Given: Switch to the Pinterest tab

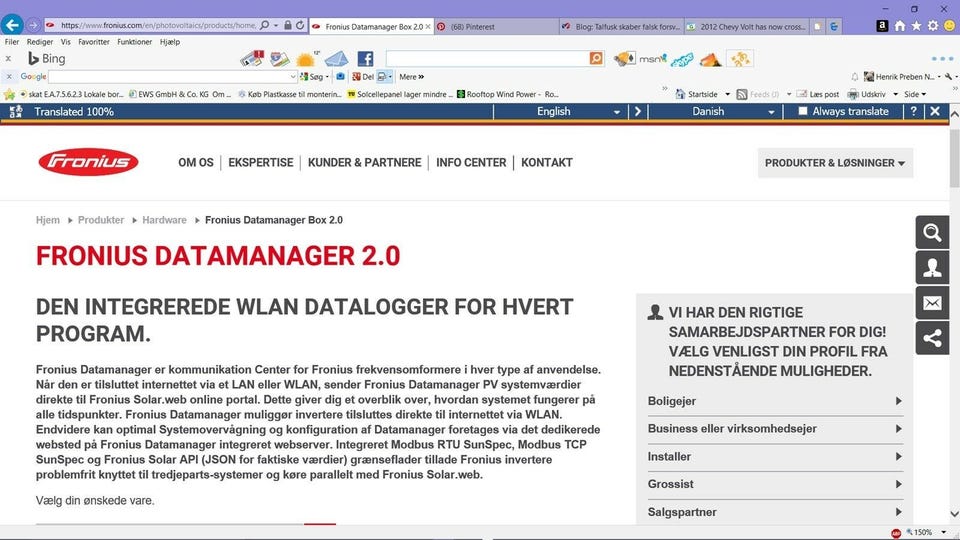Looking at the screenshot, I should coord(496,26).
